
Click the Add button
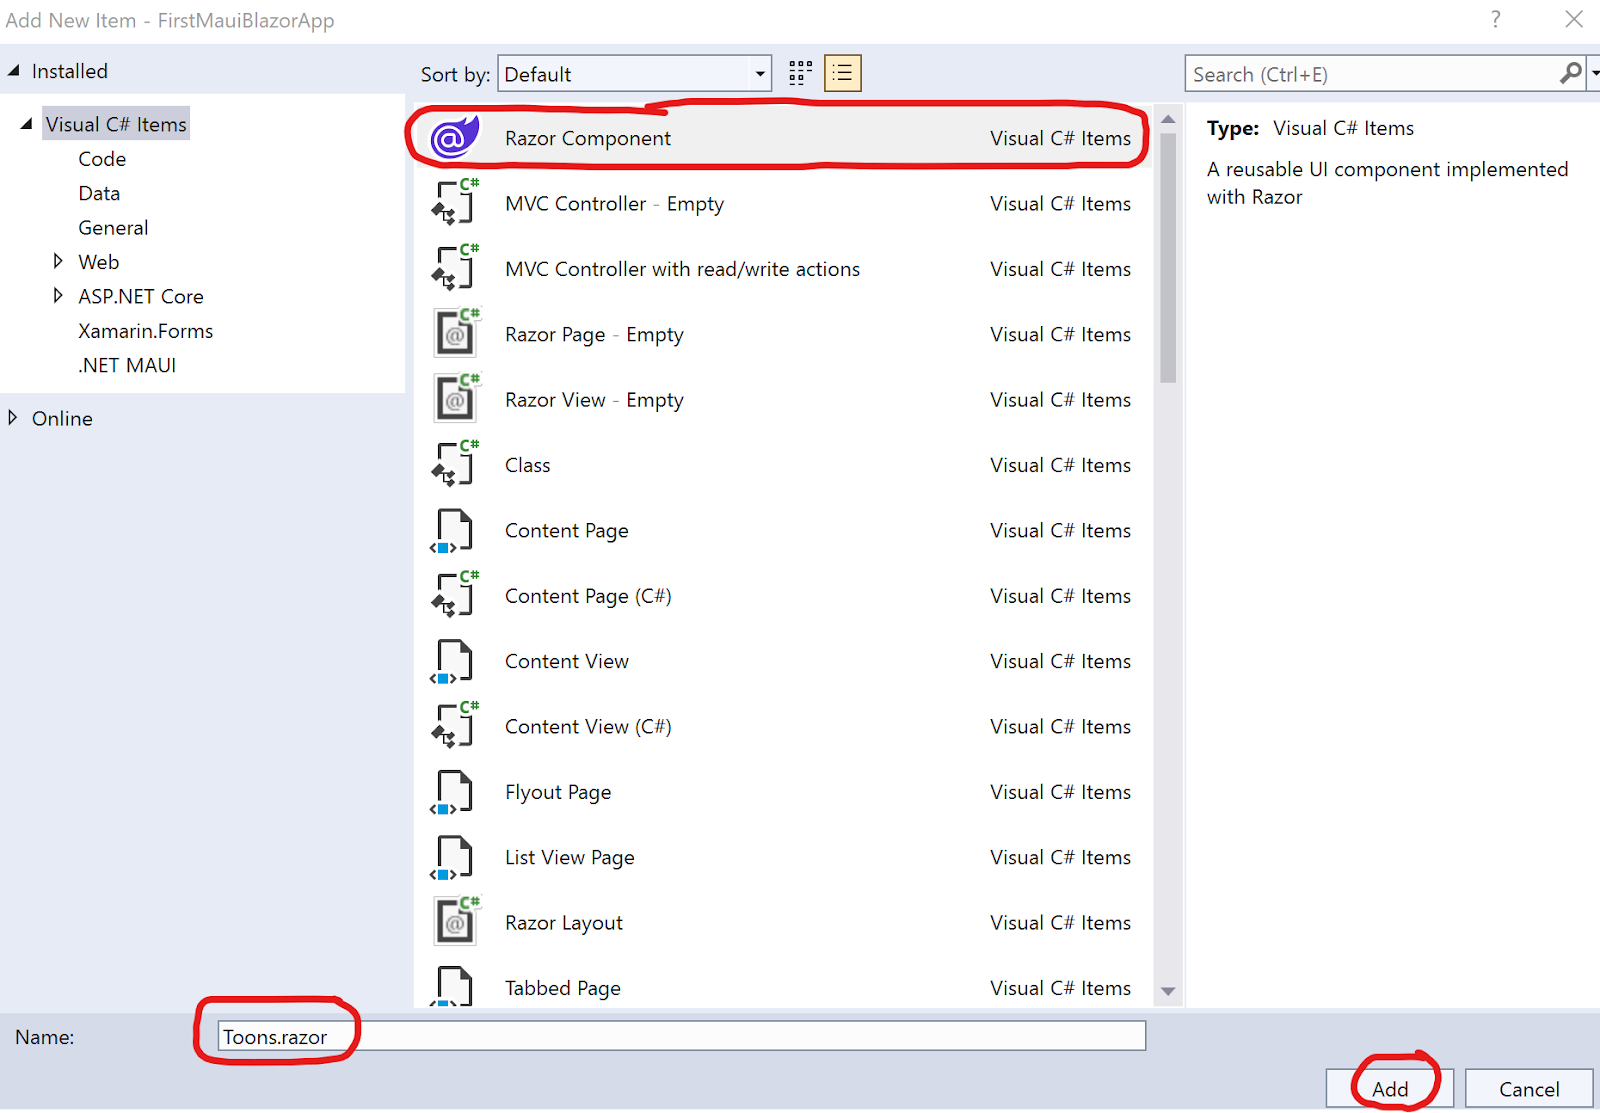tap(1390, 1089)
